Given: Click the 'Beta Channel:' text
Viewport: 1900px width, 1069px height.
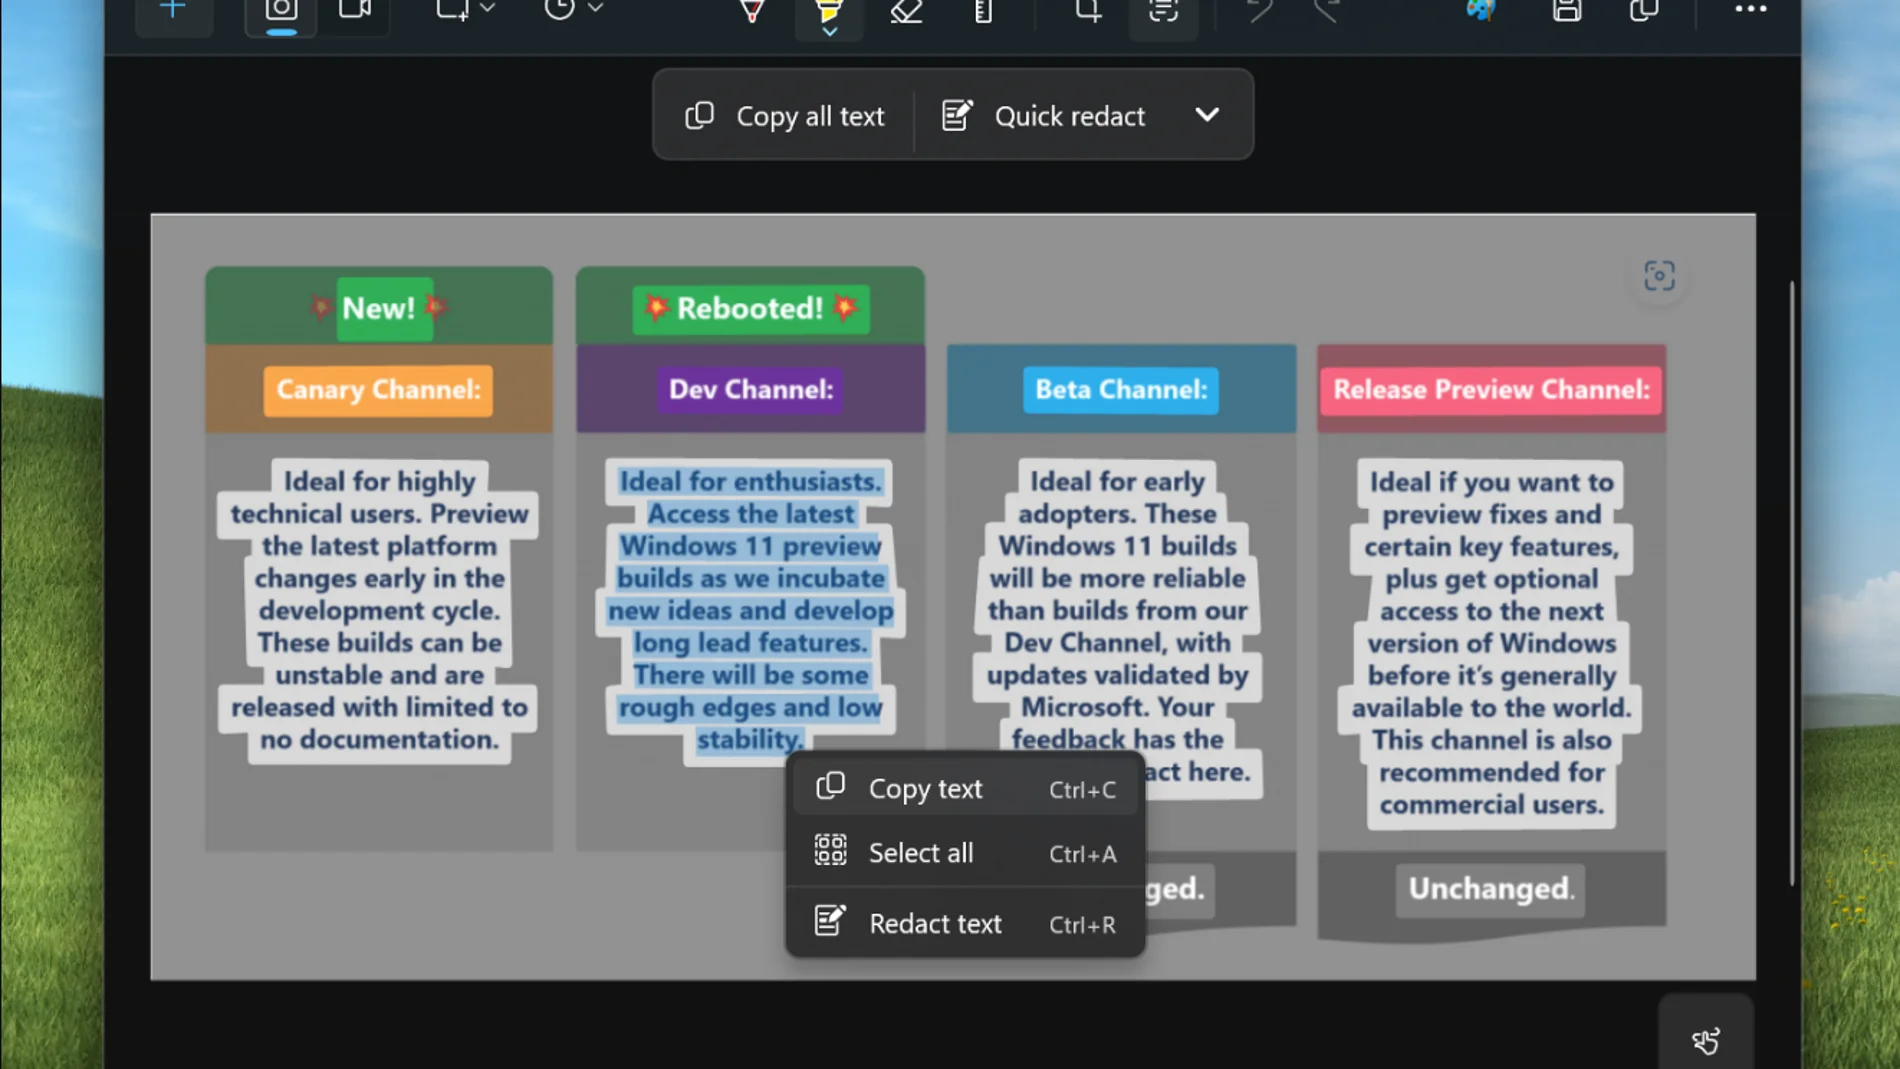Looking at the screenshot, I should pos(1120,390).
